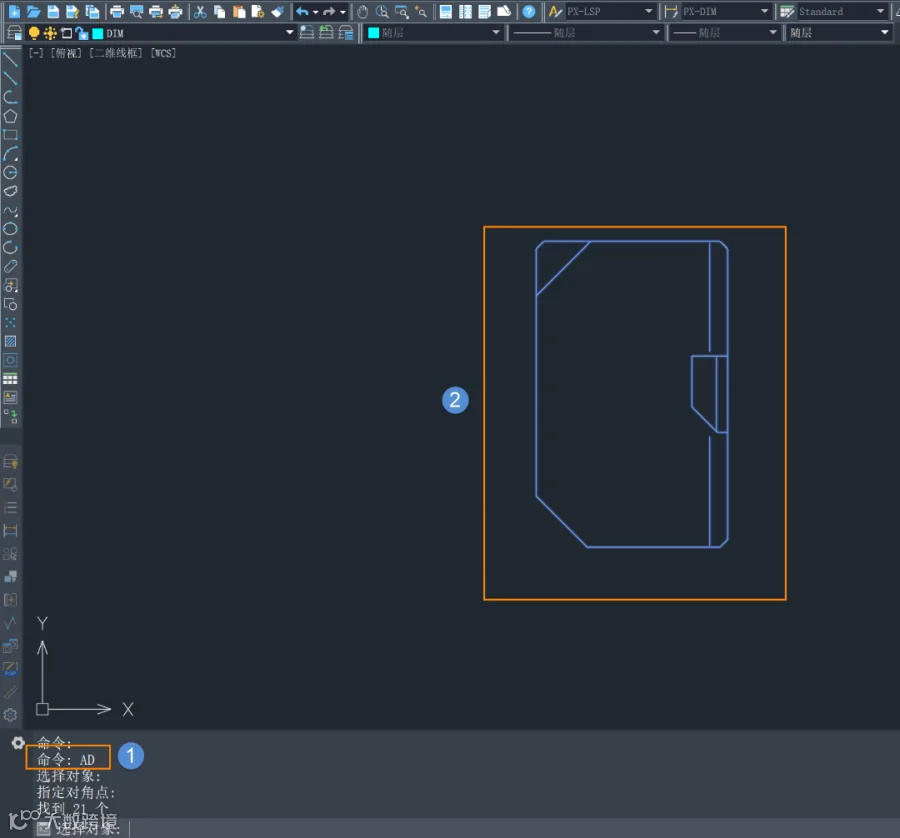The width and height of the screenshot is (900, 838).
Task: Open the PX-LSP text style dropdown
Action: click(649, 11)
